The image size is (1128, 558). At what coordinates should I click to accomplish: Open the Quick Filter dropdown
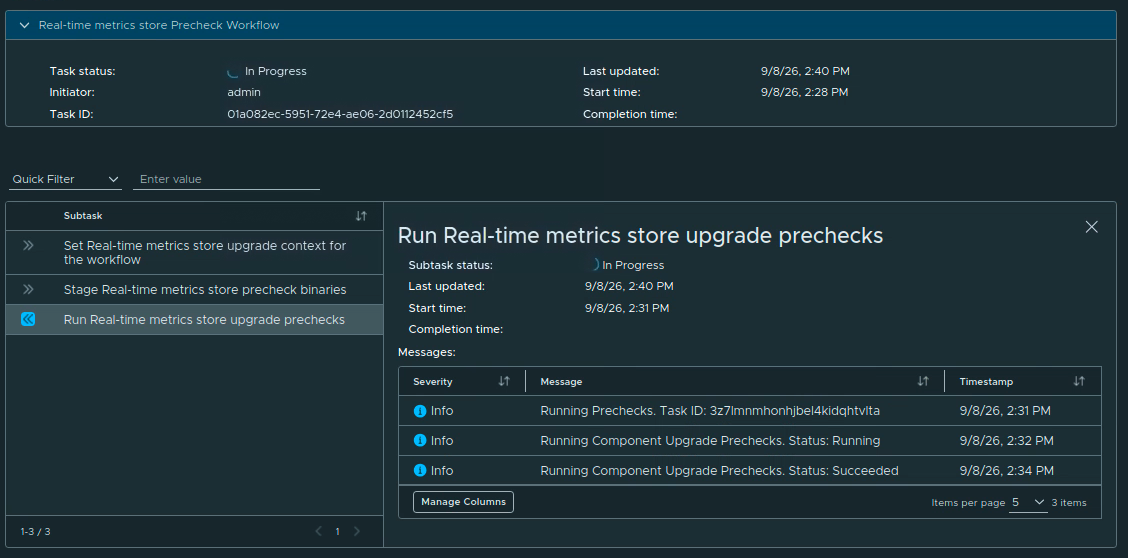pyautogui.click(x=65, y=179)
